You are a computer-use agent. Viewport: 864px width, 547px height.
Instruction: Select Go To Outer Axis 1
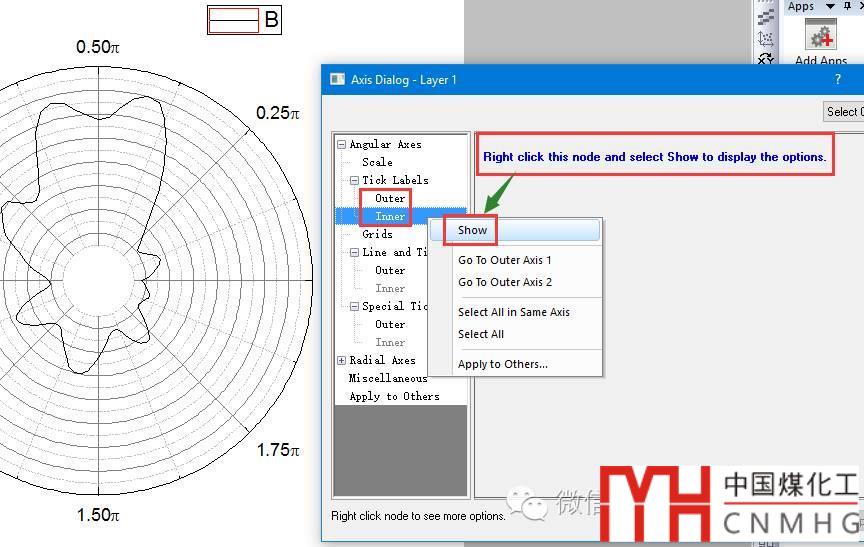(x=504, y=260)
